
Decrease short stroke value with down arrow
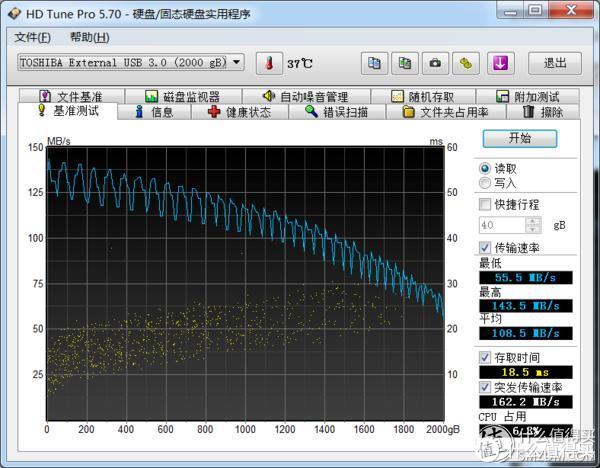click(533, 229)
